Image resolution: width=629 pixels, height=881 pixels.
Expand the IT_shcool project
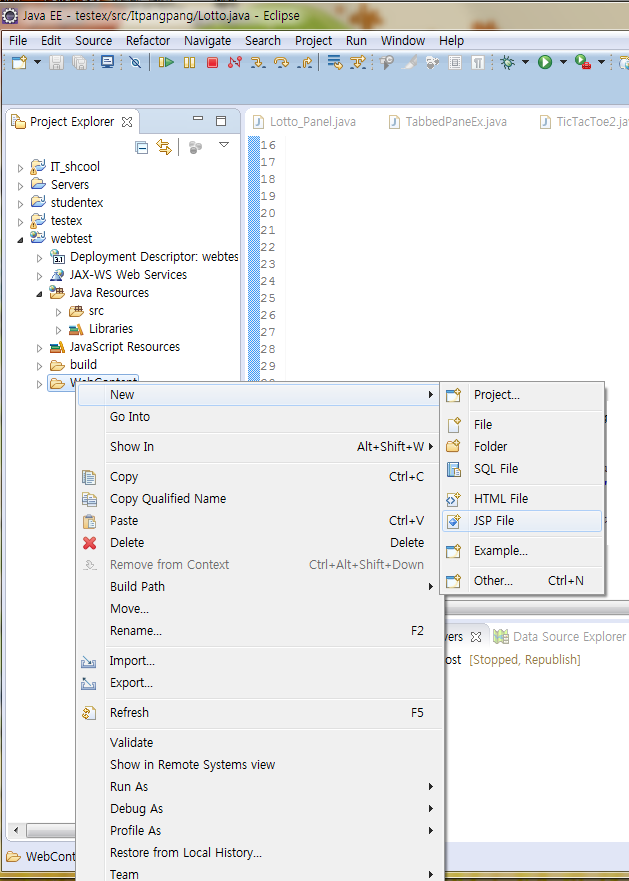pos(20,168)
